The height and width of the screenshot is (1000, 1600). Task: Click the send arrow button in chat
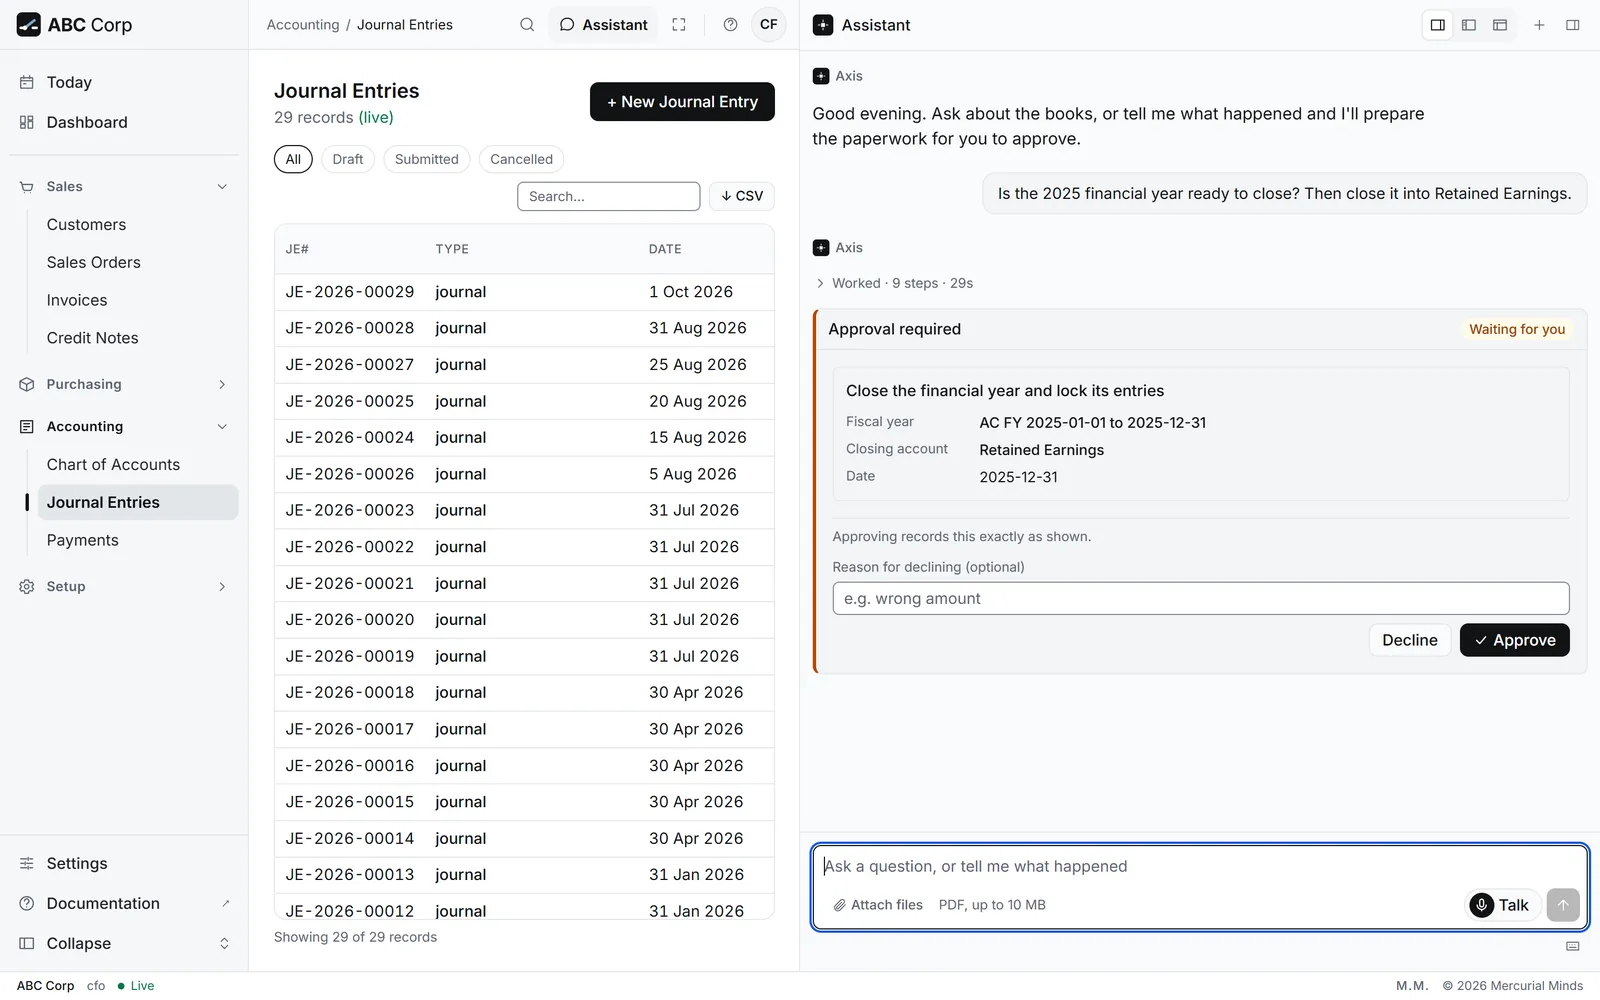pyautogui.click(x=1563, y=905)
